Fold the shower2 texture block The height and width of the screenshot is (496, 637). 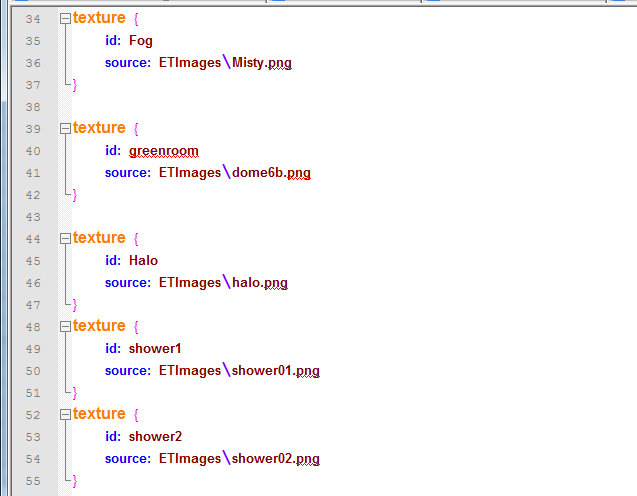coord(65,415)
